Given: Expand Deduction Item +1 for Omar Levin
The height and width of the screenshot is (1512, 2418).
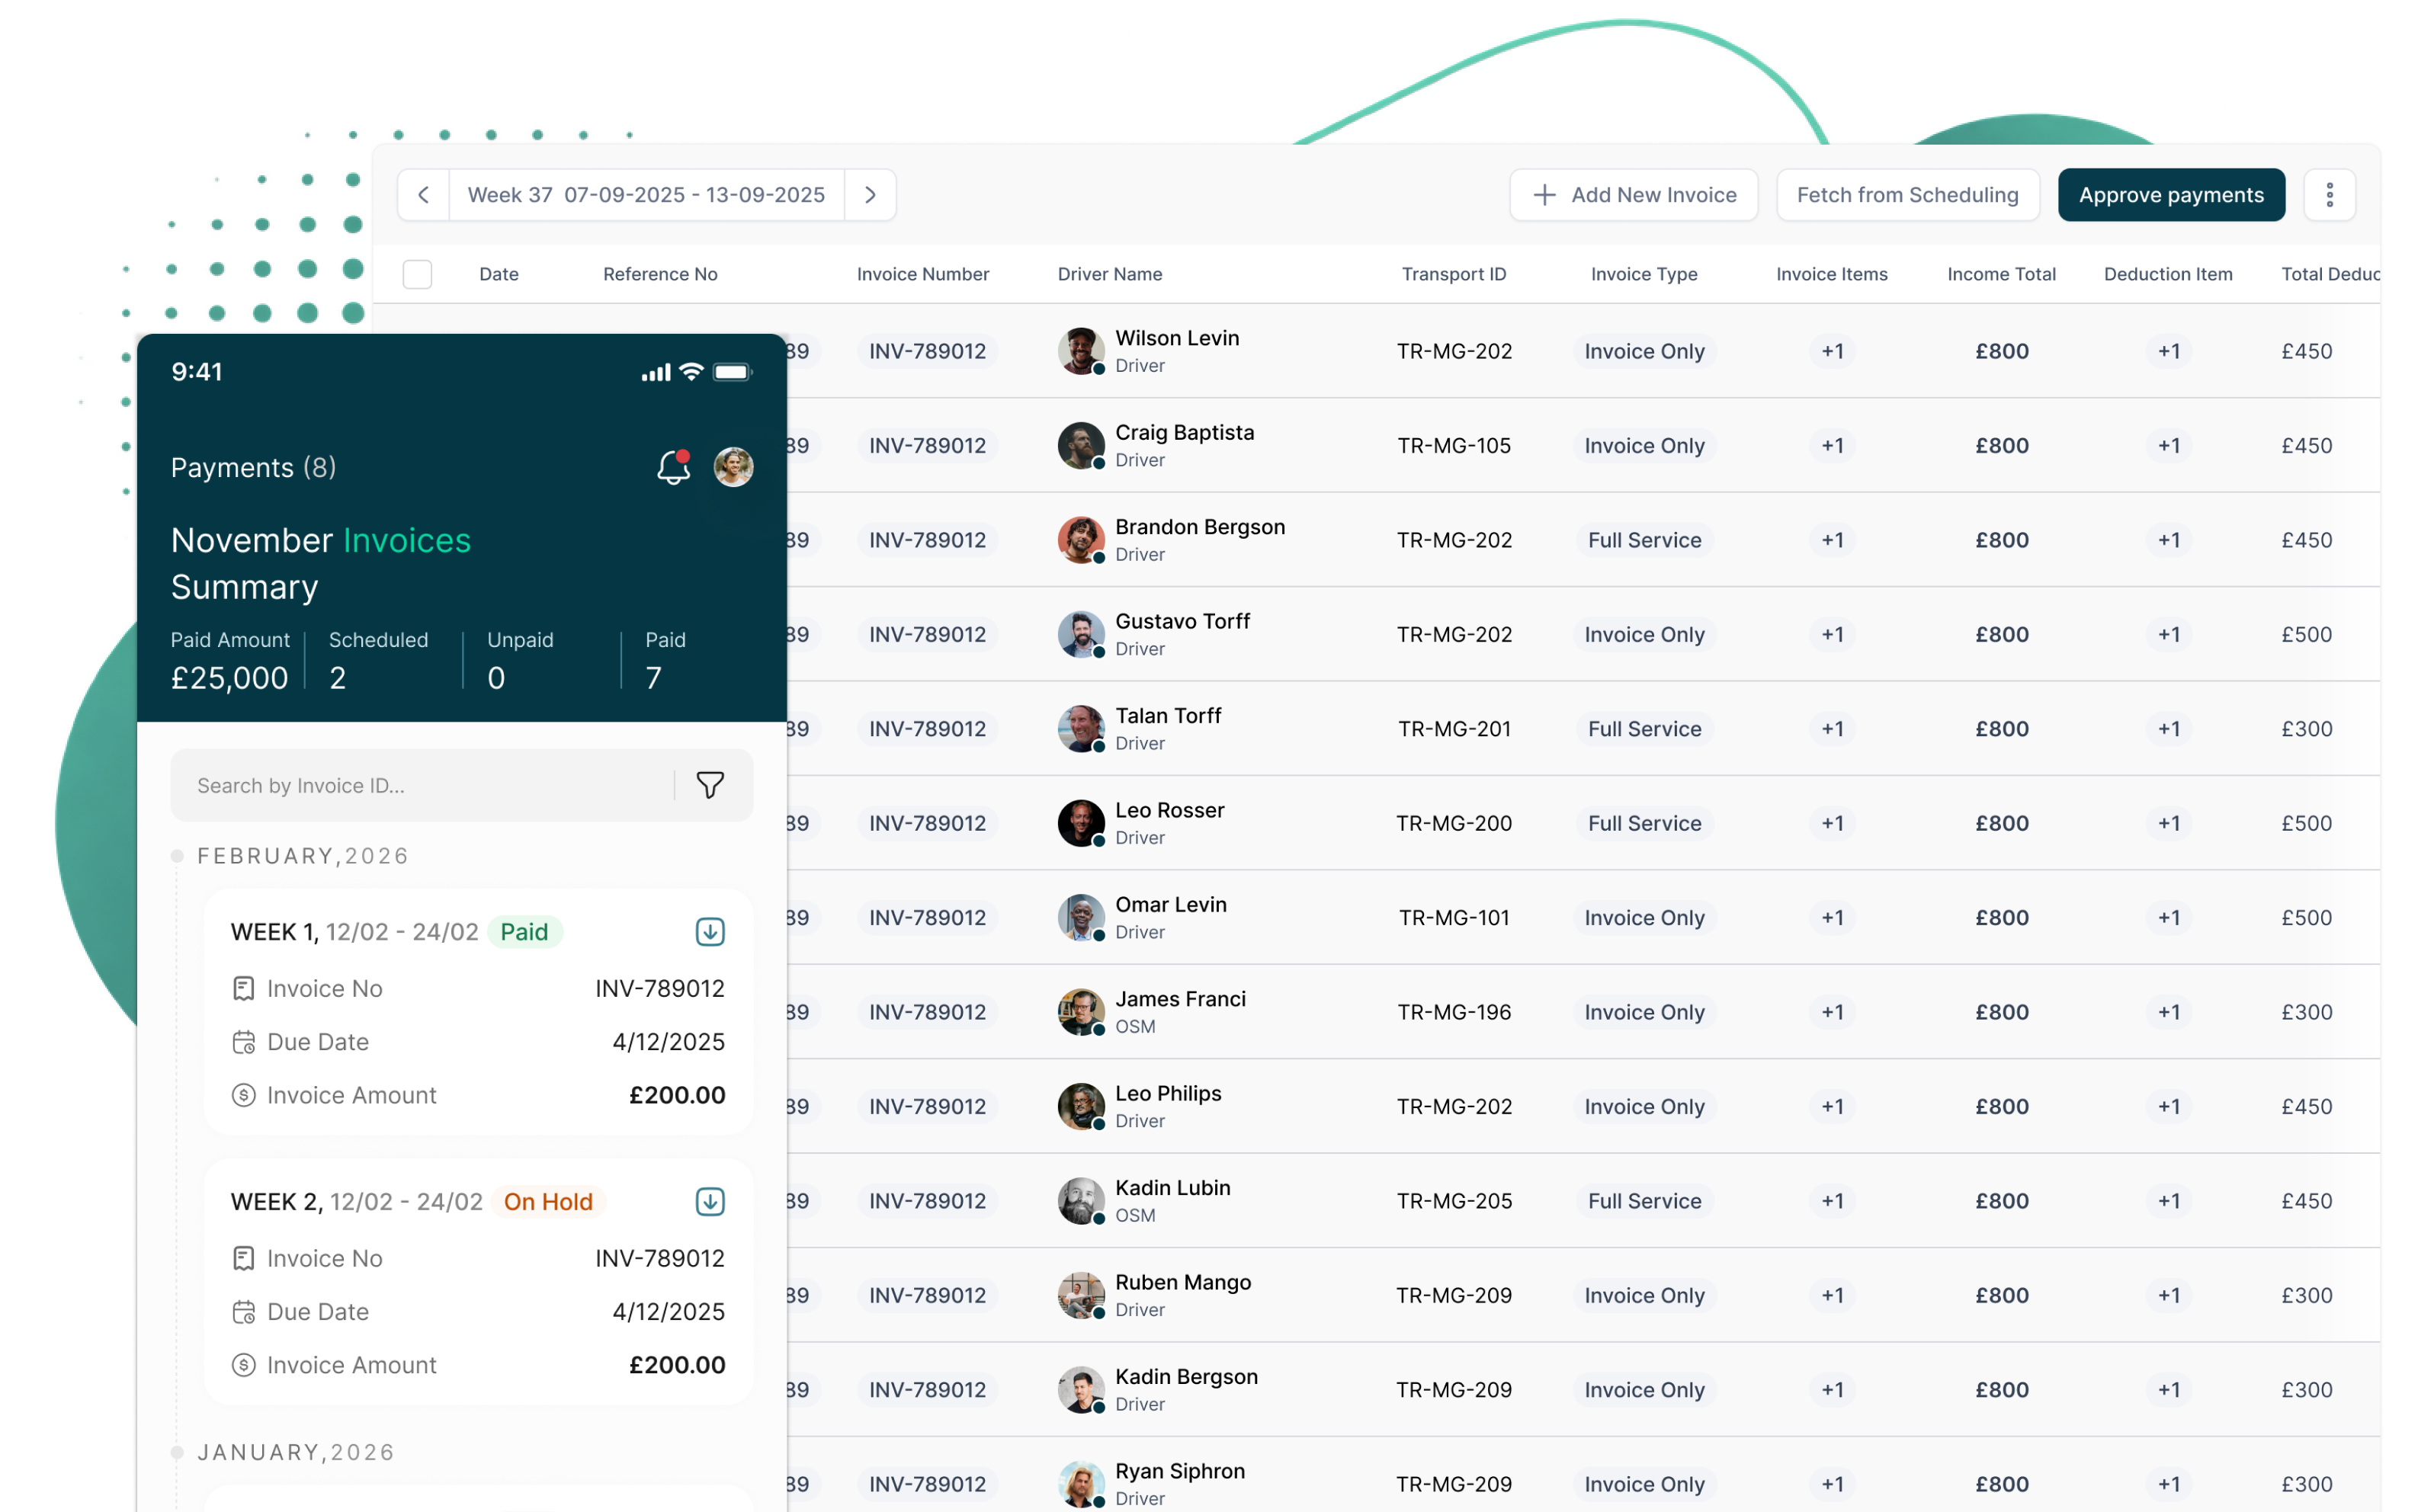Looking at the screenshot, I should (x=2168, y=918).
